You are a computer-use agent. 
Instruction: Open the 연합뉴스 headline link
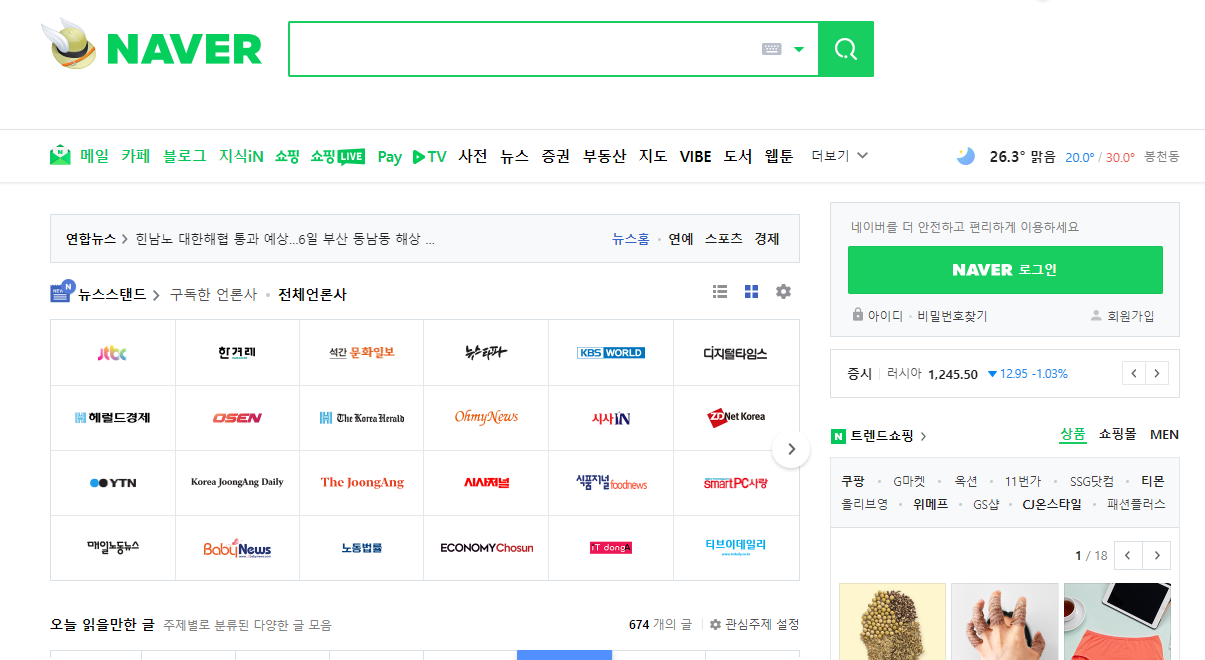tap(285, 239)
